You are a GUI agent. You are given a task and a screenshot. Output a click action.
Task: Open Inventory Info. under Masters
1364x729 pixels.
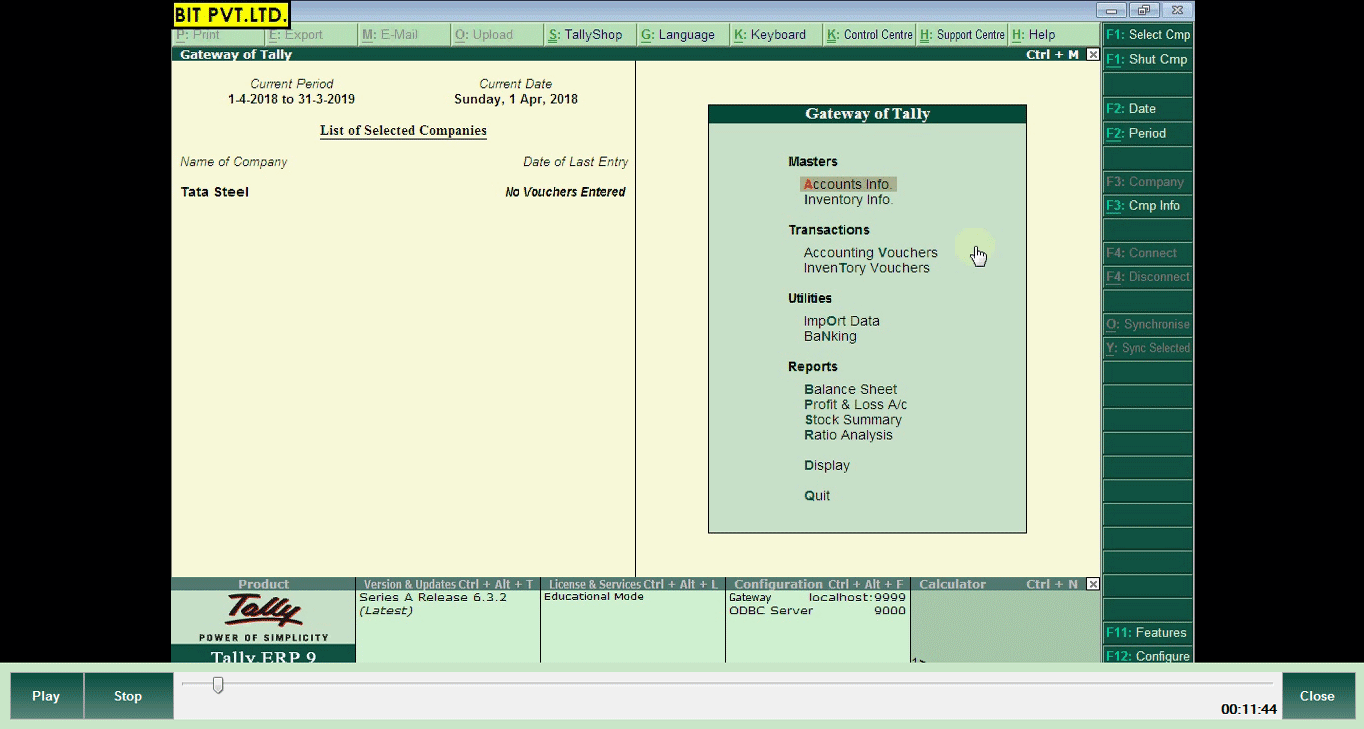pyautogui.click(x=848, y=200)
